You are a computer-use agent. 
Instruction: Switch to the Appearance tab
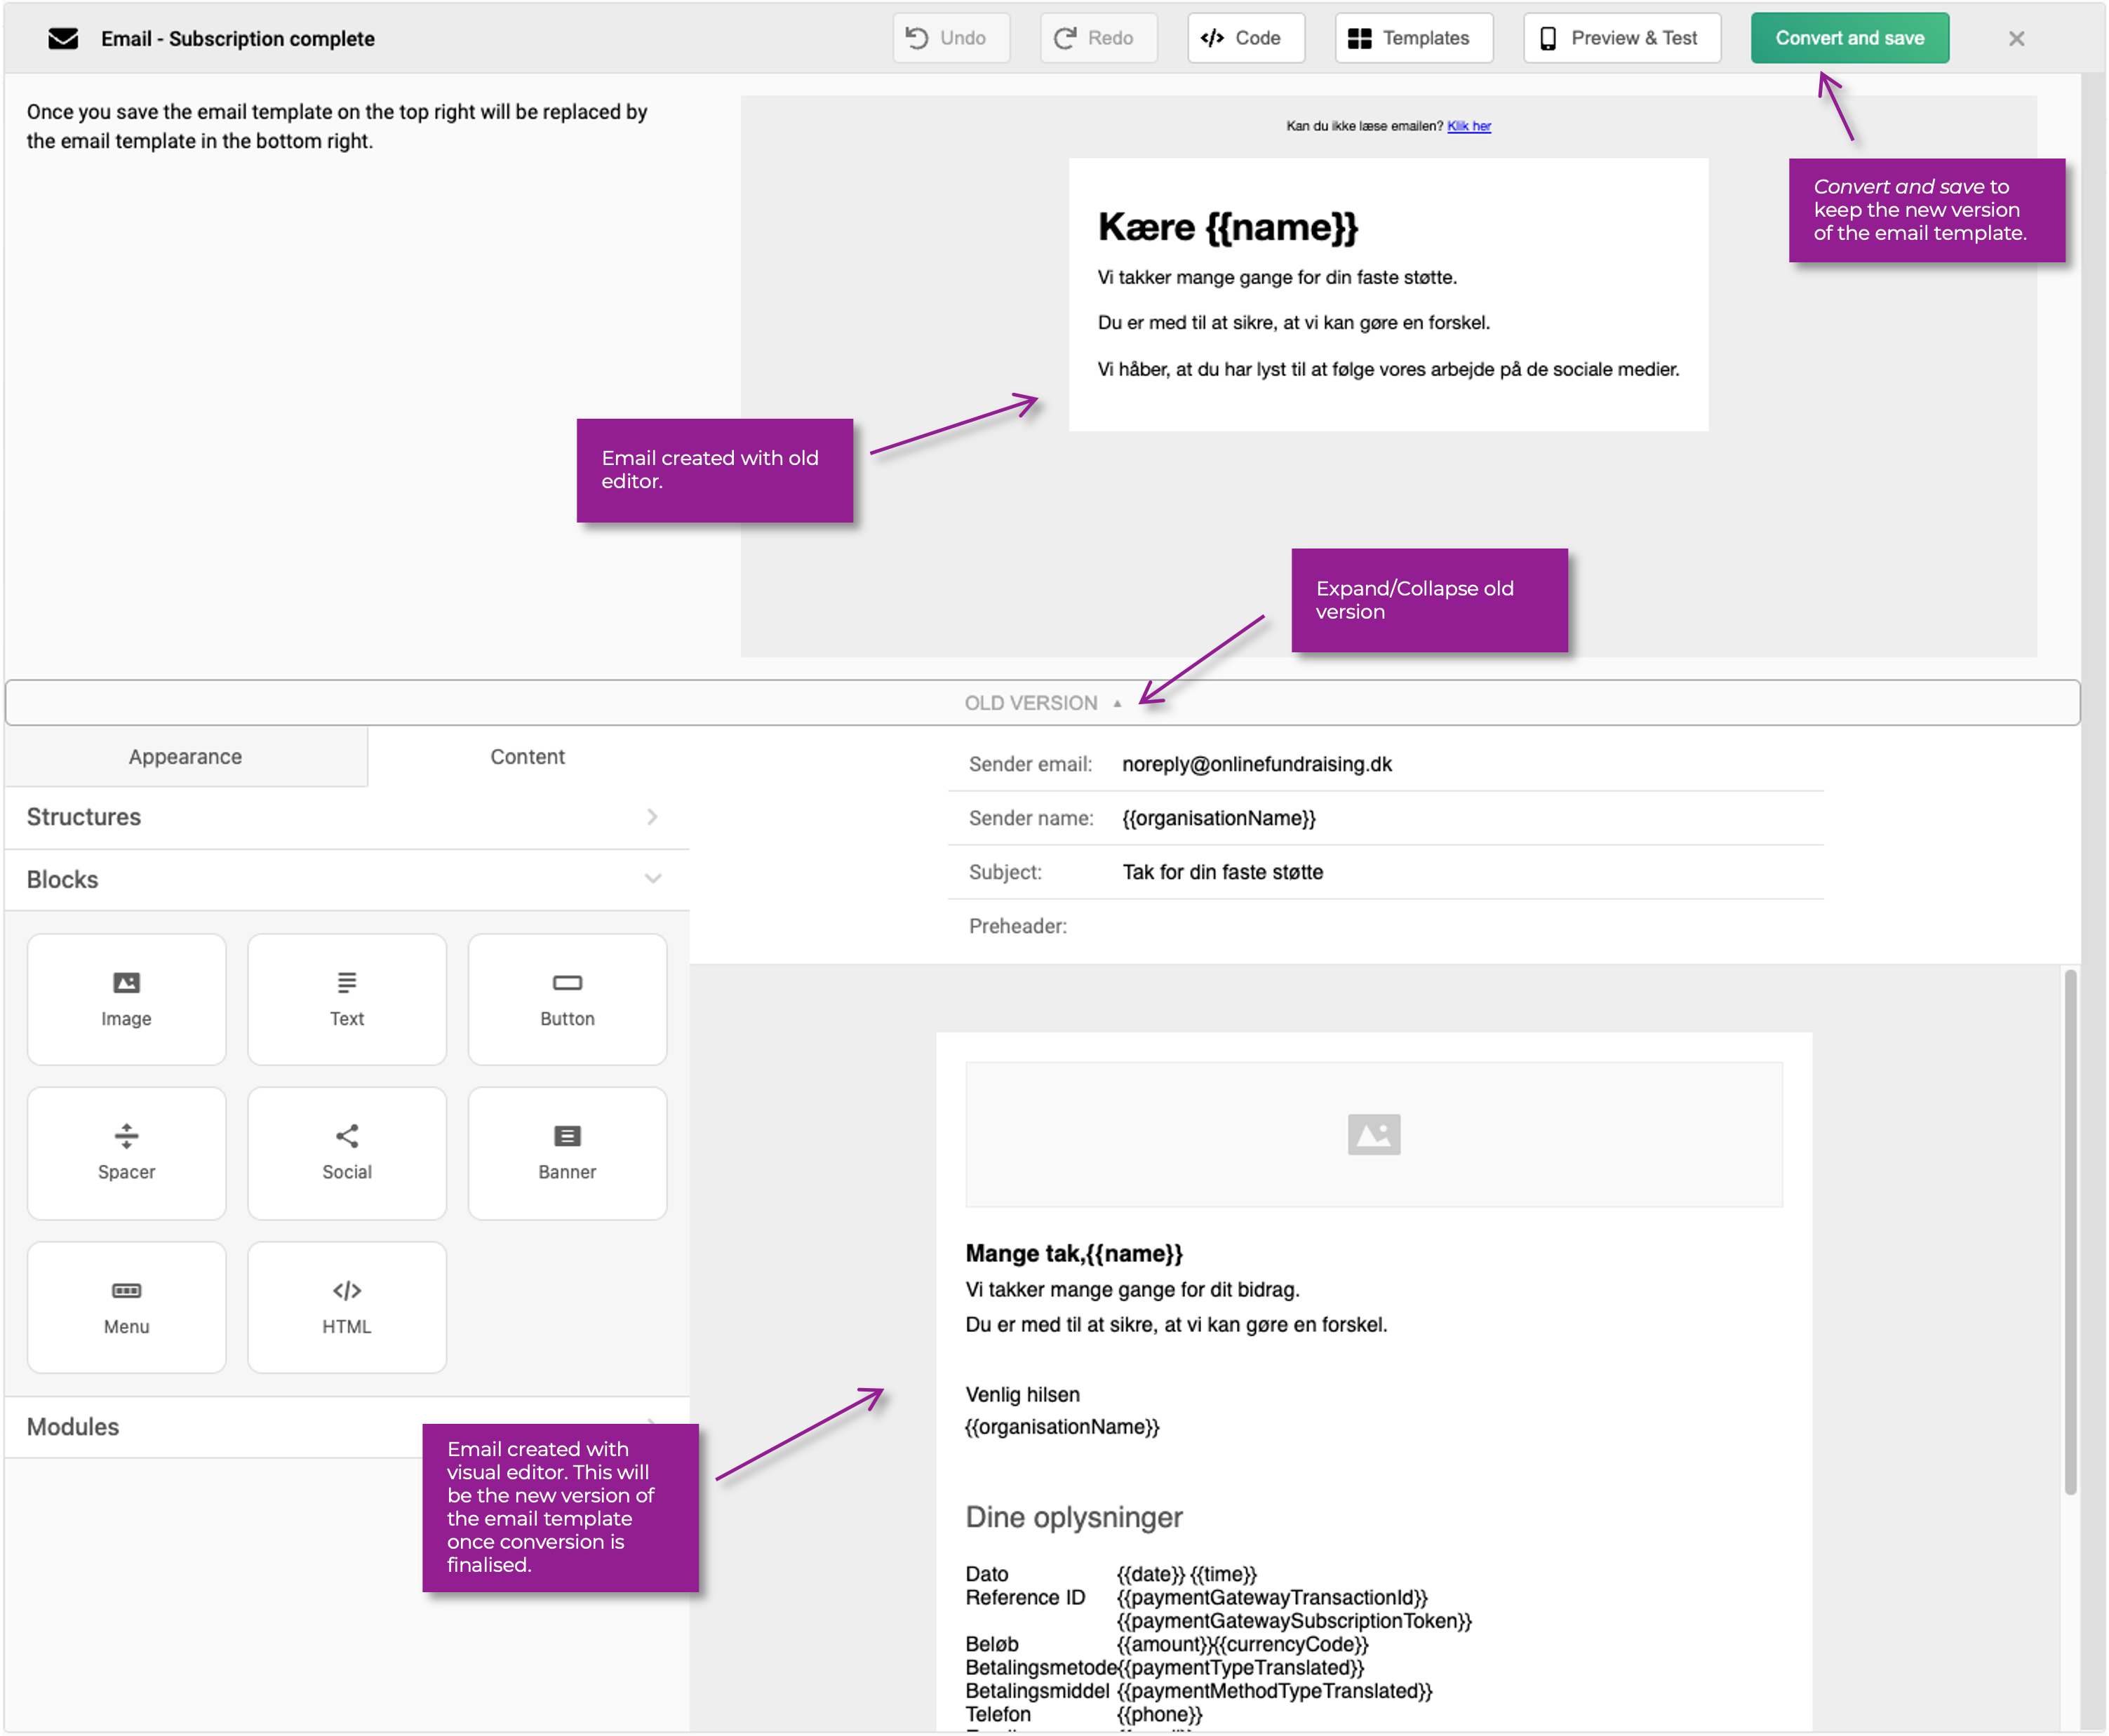tap(185, 757)
